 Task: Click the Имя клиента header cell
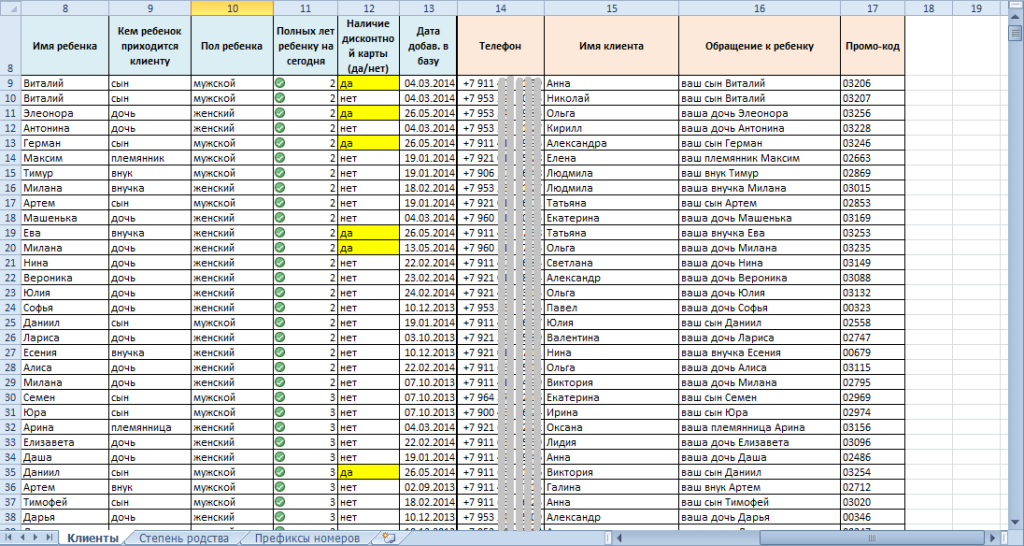pos(611,46)
